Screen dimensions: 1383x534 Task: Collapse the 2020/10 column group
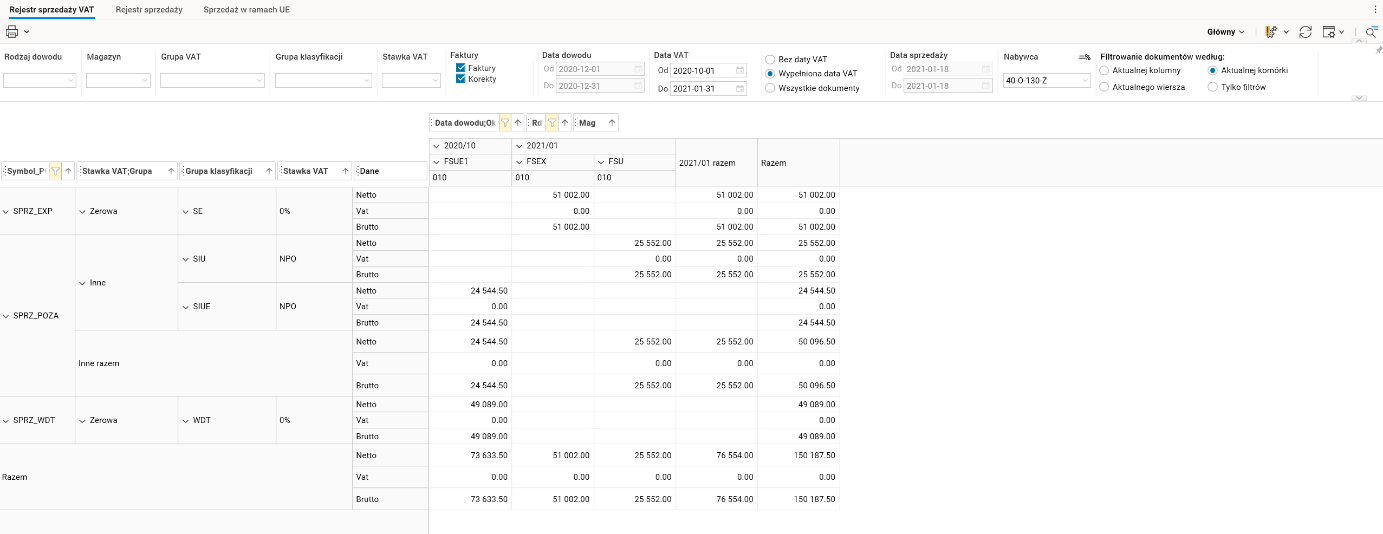(x=435, y=146)
